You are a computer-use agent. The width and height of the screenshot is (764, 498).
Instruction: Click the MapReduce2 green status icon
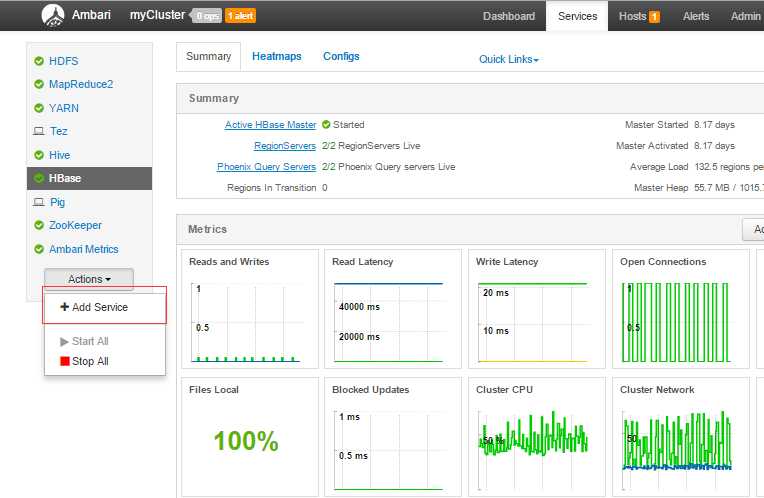click(39, 84)
